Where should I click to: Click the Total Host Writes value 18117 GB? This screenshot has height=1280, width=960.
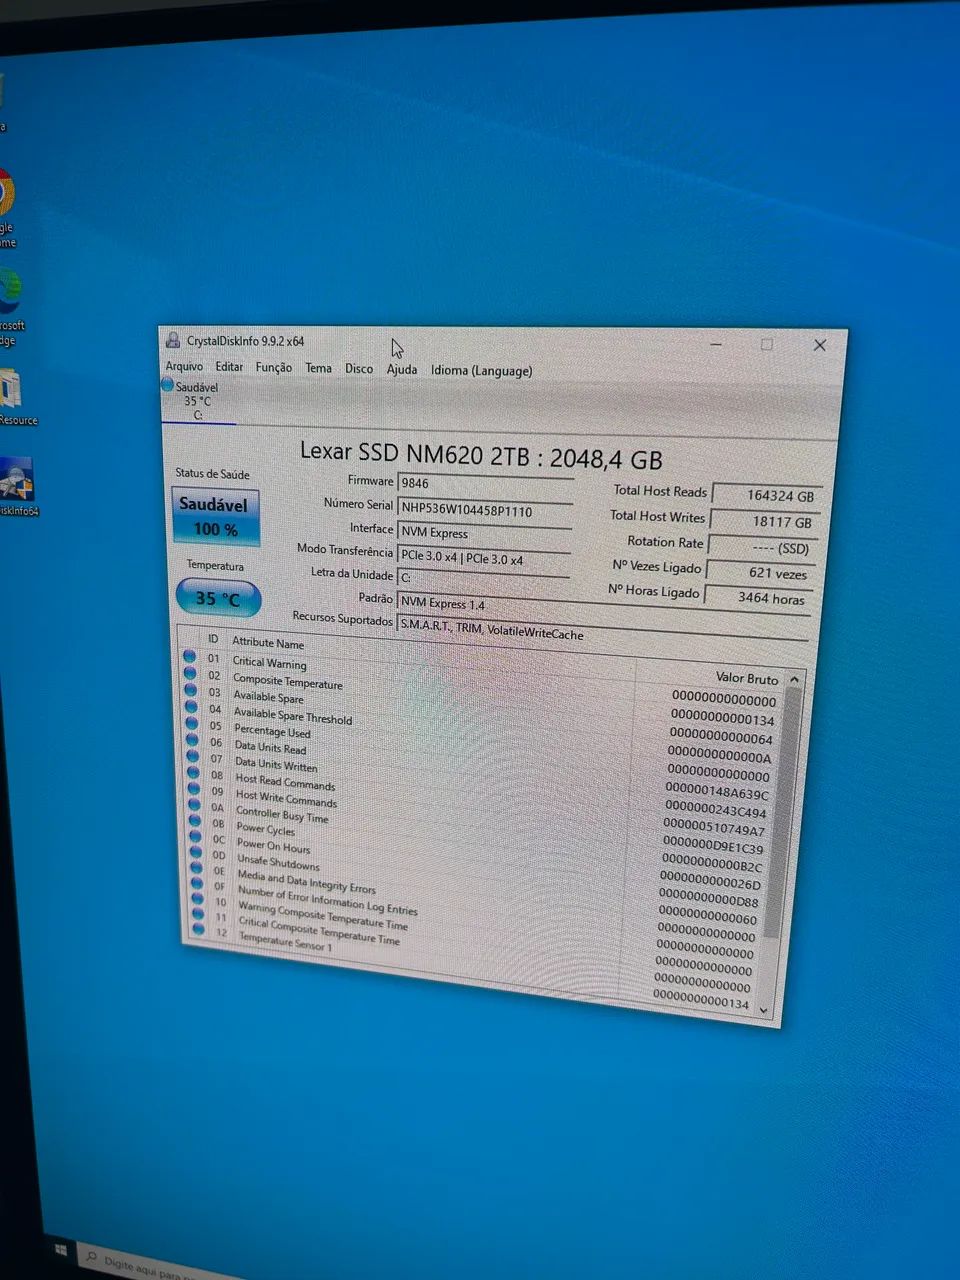[x=765, y=521]
